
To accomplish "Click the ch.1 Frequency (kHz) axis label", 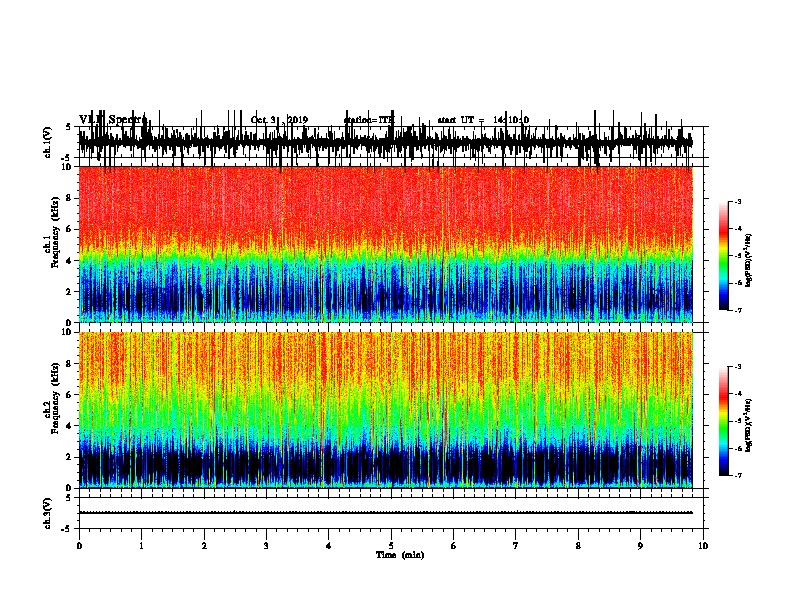I will pos(52,232).
